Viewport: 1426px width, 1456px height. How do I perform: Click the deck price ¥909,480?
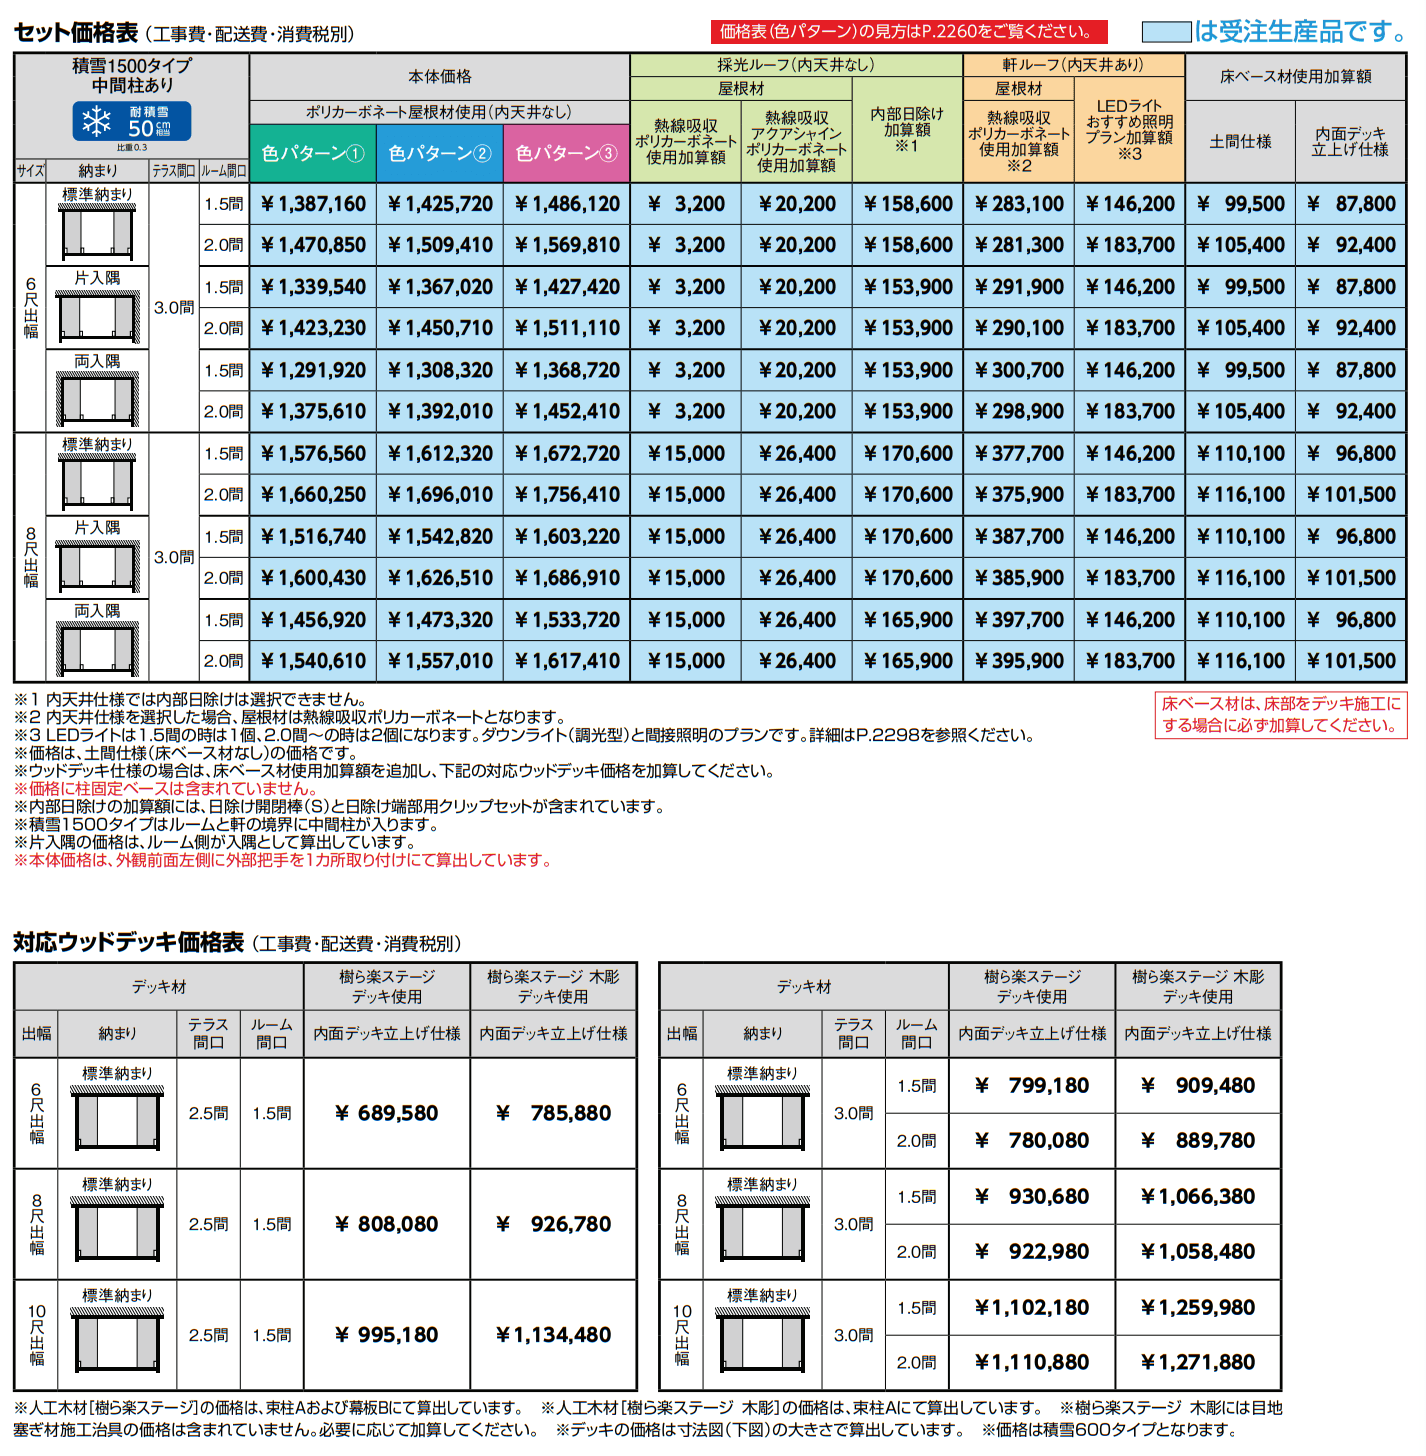point(1198,1085)
